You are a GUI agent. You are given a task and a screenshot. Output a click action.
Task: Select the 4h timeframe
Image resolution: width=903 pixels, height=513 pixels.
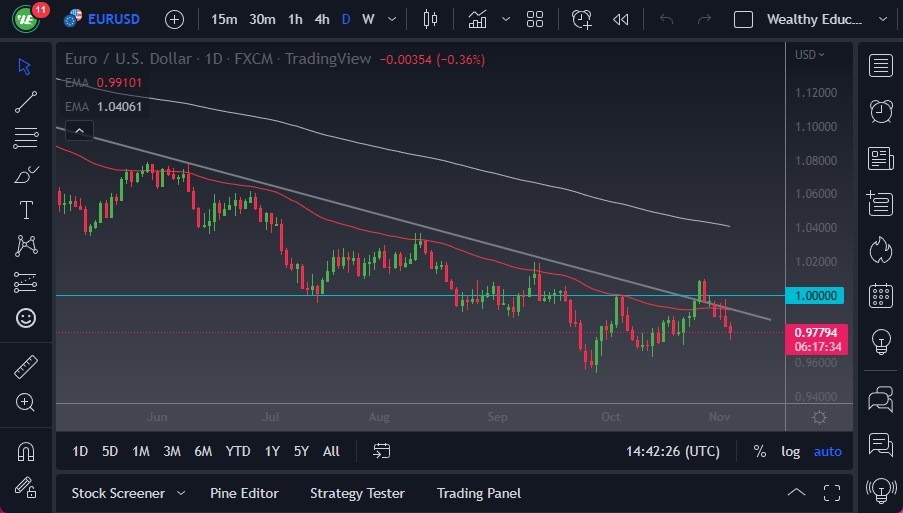coord(321,19)
